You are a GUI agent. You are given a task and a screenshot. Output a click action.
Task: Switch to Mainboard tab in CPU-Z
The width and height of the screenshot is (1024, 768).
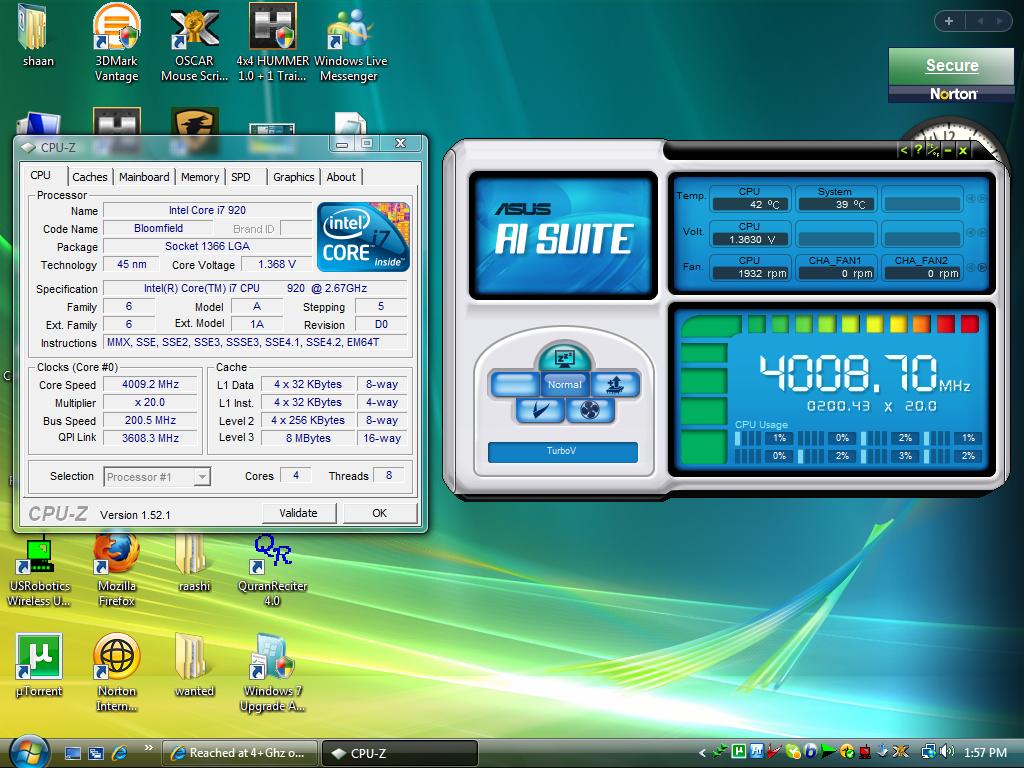coord(144,177)
